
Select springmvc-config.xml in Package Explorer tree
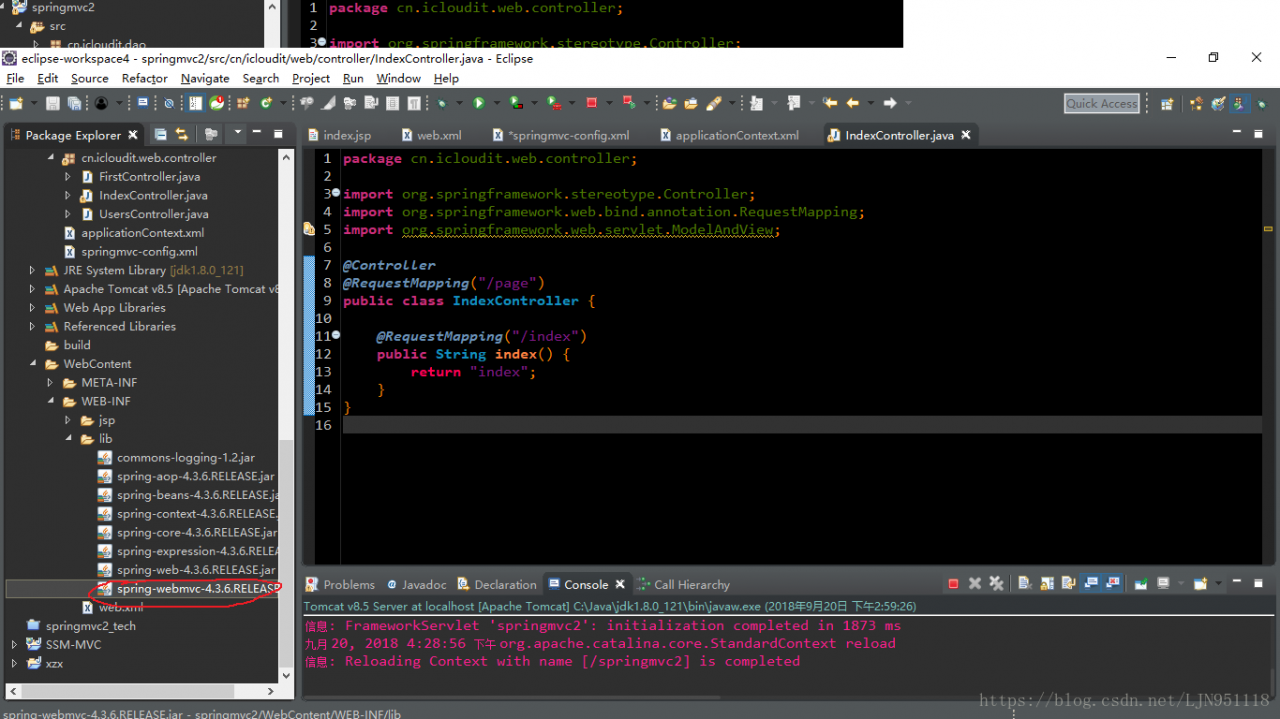pyautogui.click(x=139, y=252)
